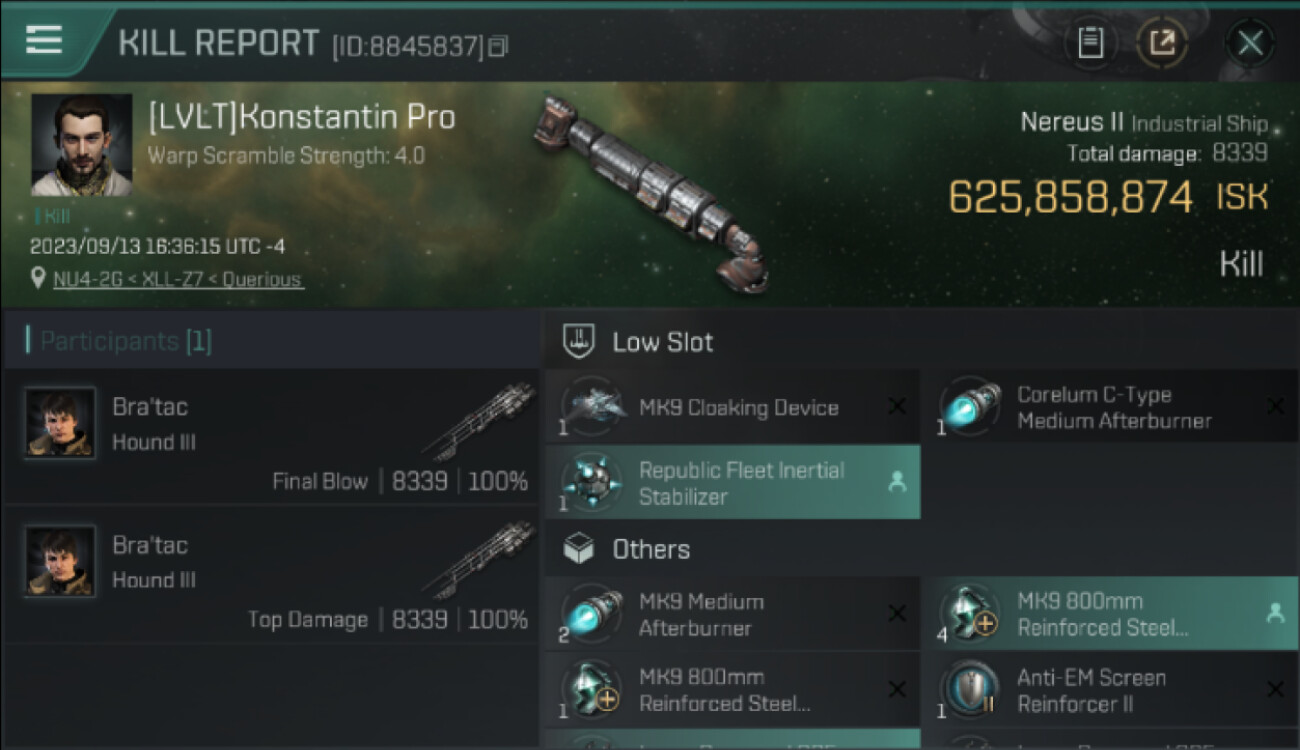Select Corelum C-Type Medium Afterburner icon

(x=970, y=408)
